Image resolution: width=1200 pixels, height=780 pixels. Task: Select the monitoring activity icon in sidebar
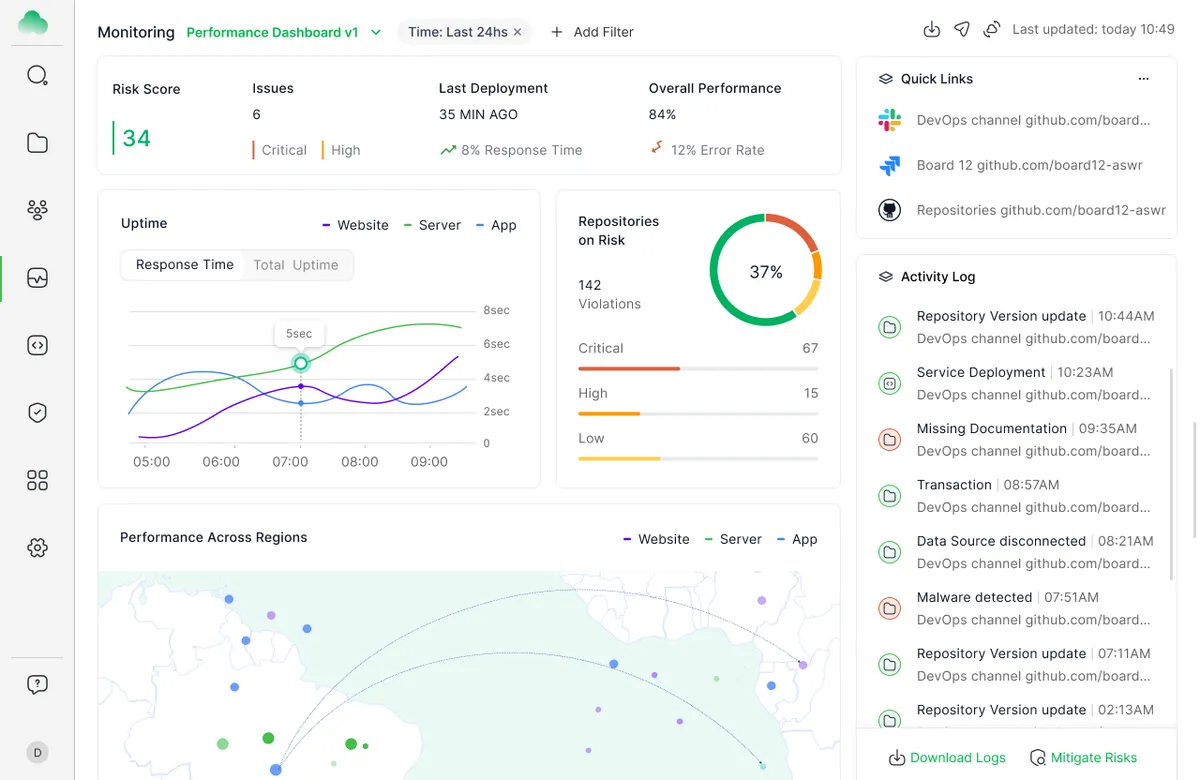[x=37, y=278]
